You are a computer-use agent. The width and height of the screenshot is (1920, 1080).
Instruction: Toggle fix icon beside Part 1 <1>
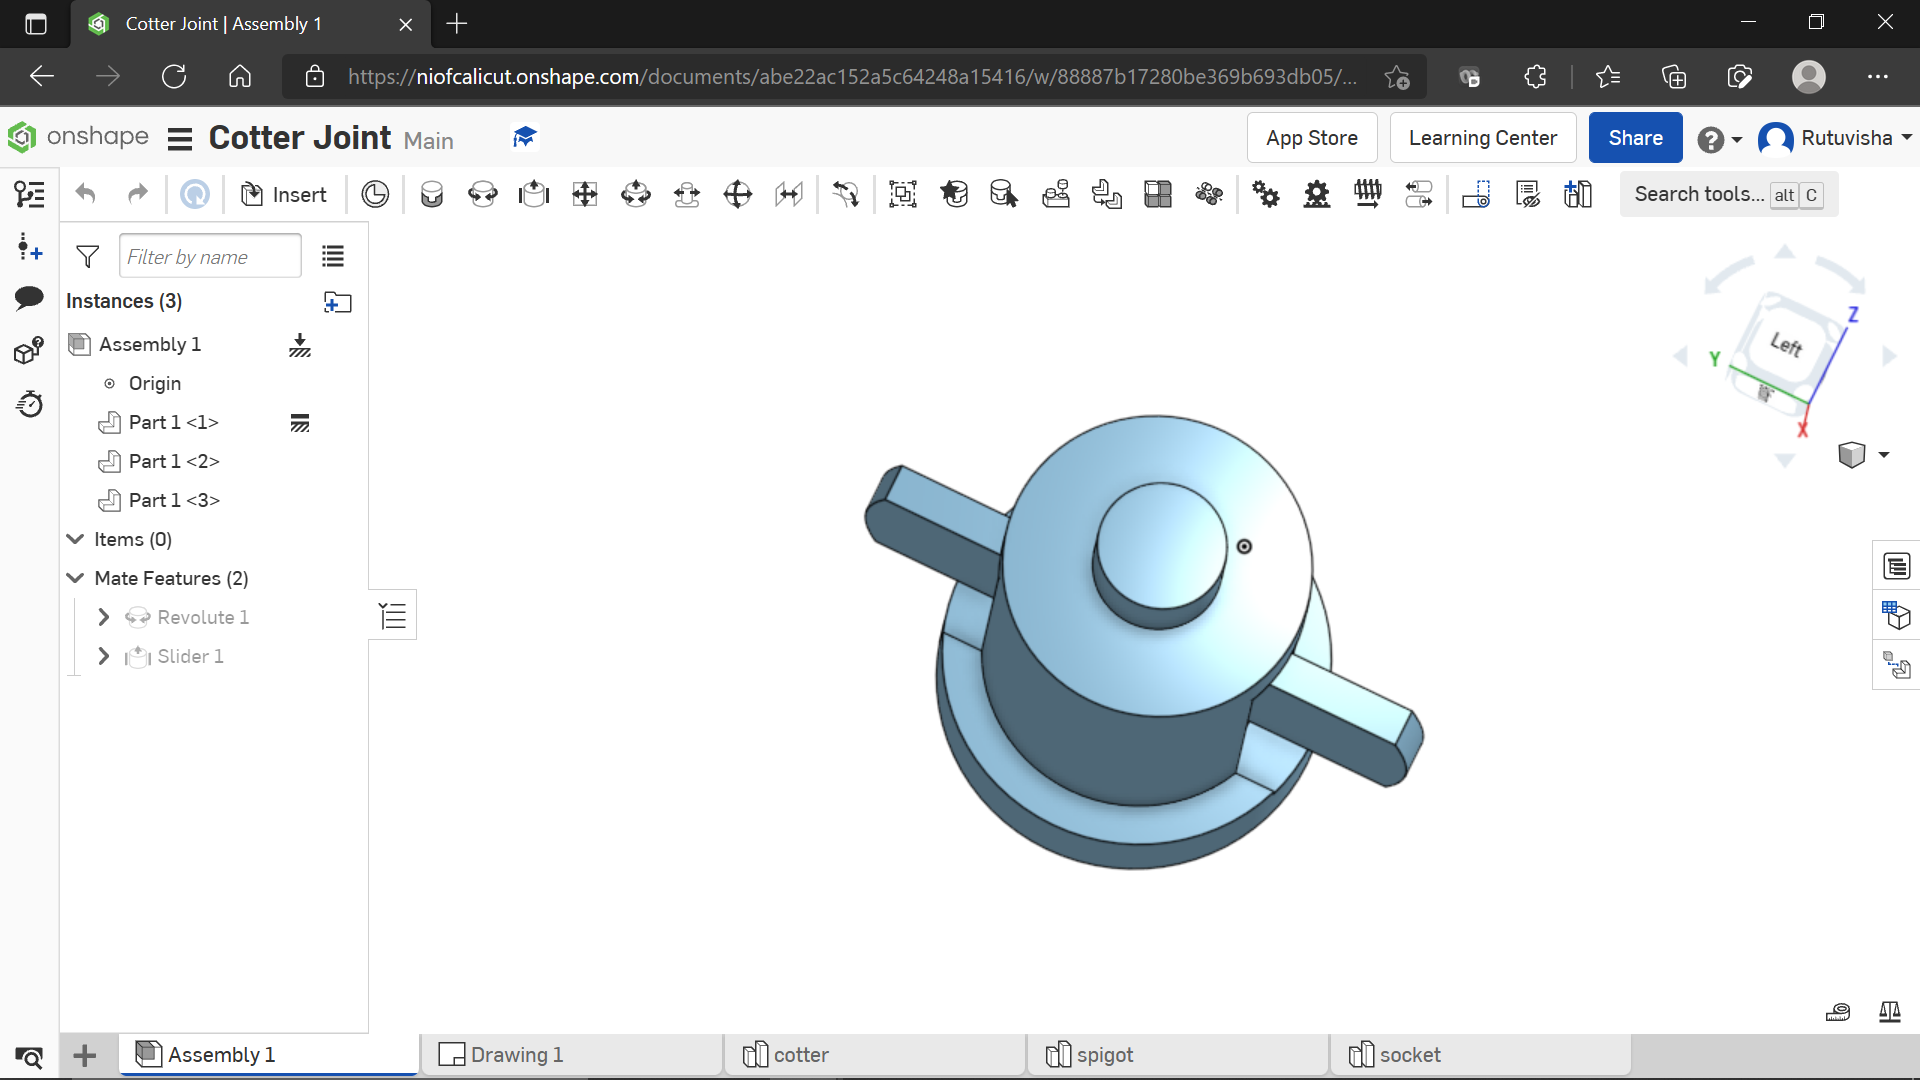300,423
